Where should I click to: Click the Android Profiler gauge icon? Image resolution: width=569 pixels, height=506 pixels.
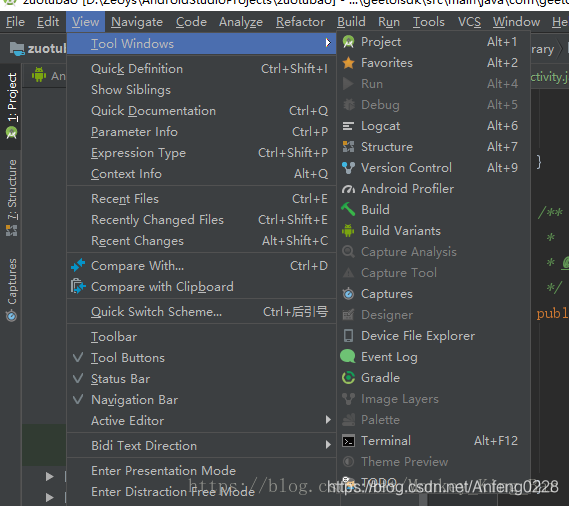(x=348, y=189)
